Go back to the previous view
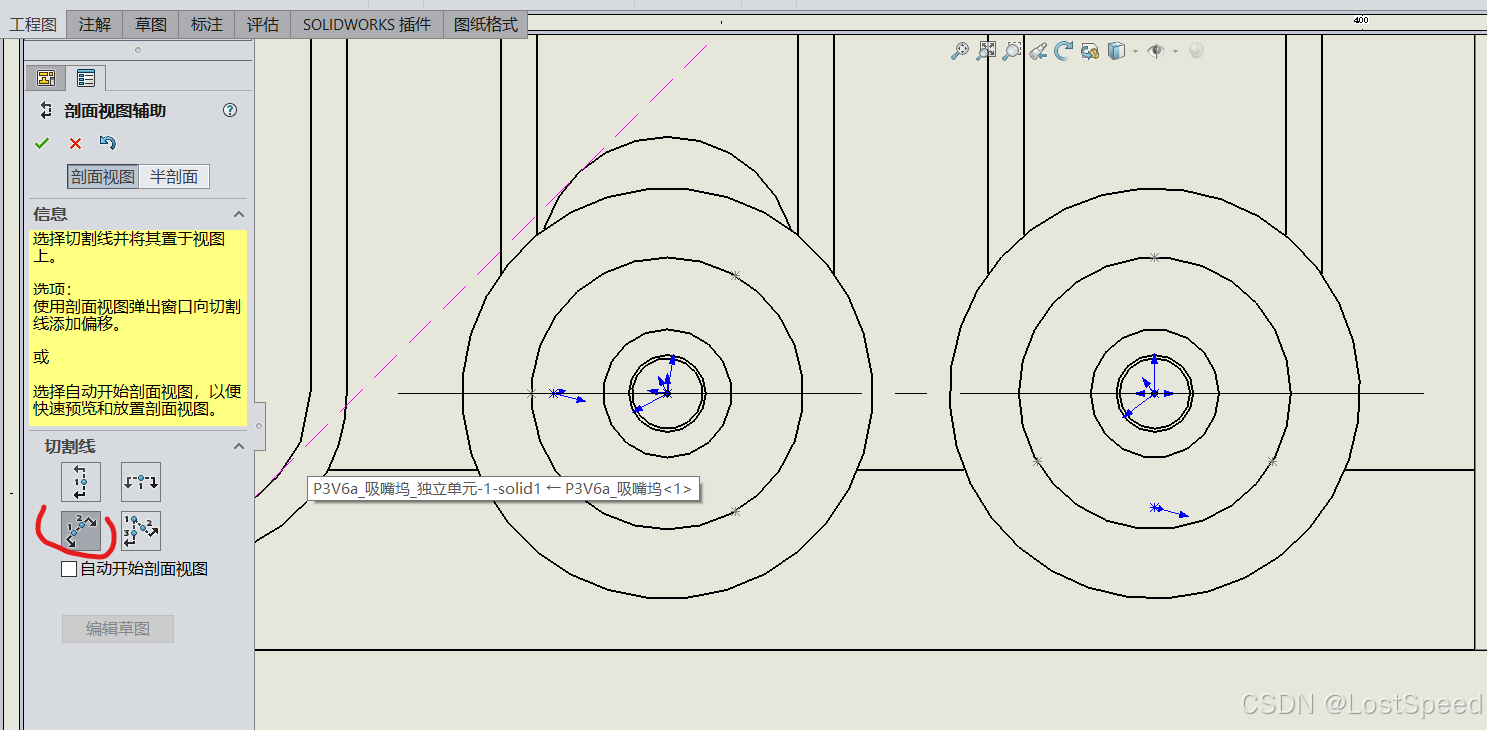 [x=1038, y=51]
